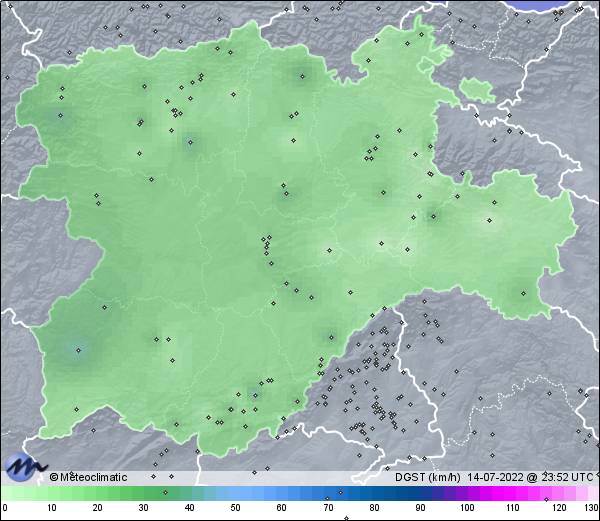Click the 110 value on the scale
Viewport: 600px width, 521px height.
coord(513,508)
